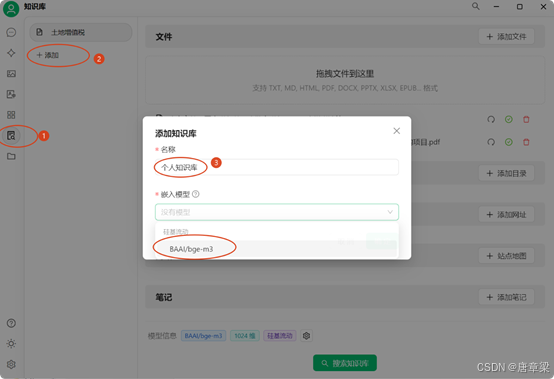Select the knowledge base sidebar icon
The width and height of the screenshot is (554, 379).
tap(11, 135)
